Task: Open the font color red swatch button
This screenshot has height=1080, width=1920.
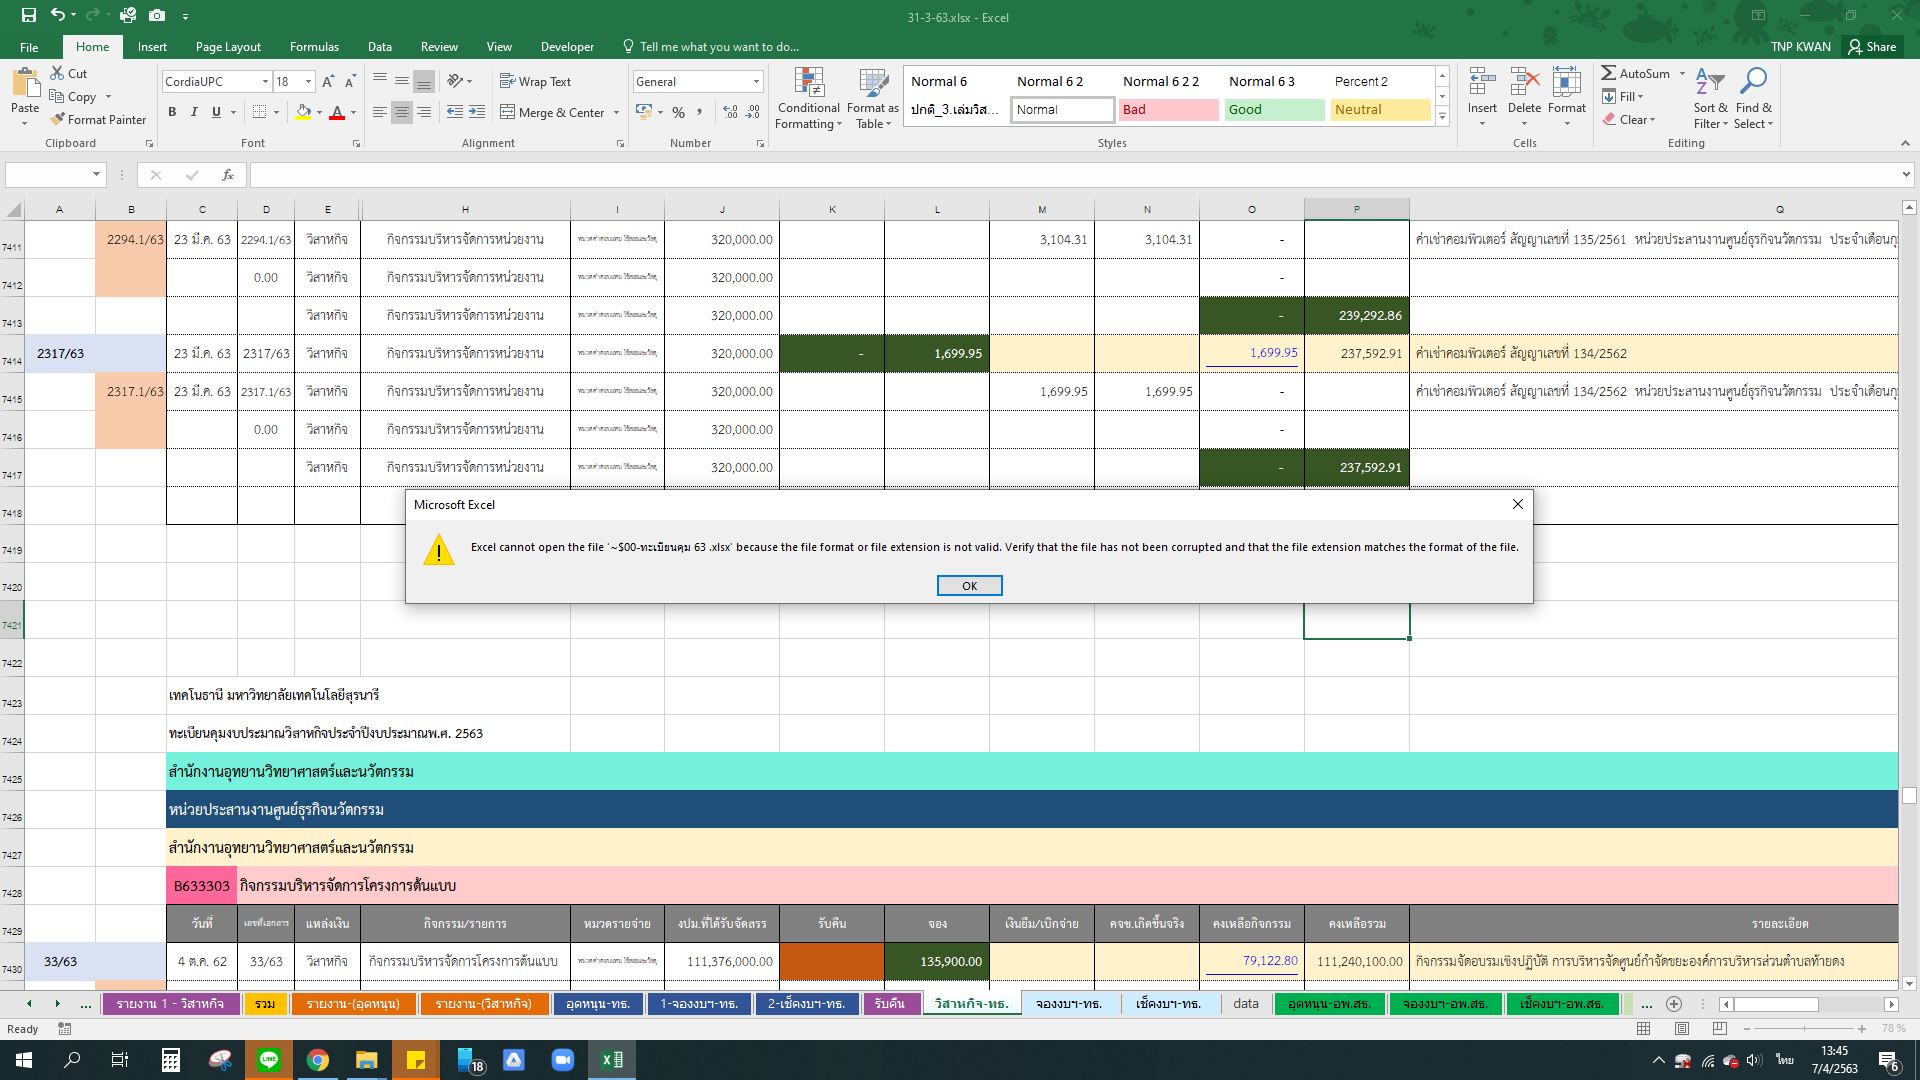Action: pyautogui.click(x=337, y=112)
